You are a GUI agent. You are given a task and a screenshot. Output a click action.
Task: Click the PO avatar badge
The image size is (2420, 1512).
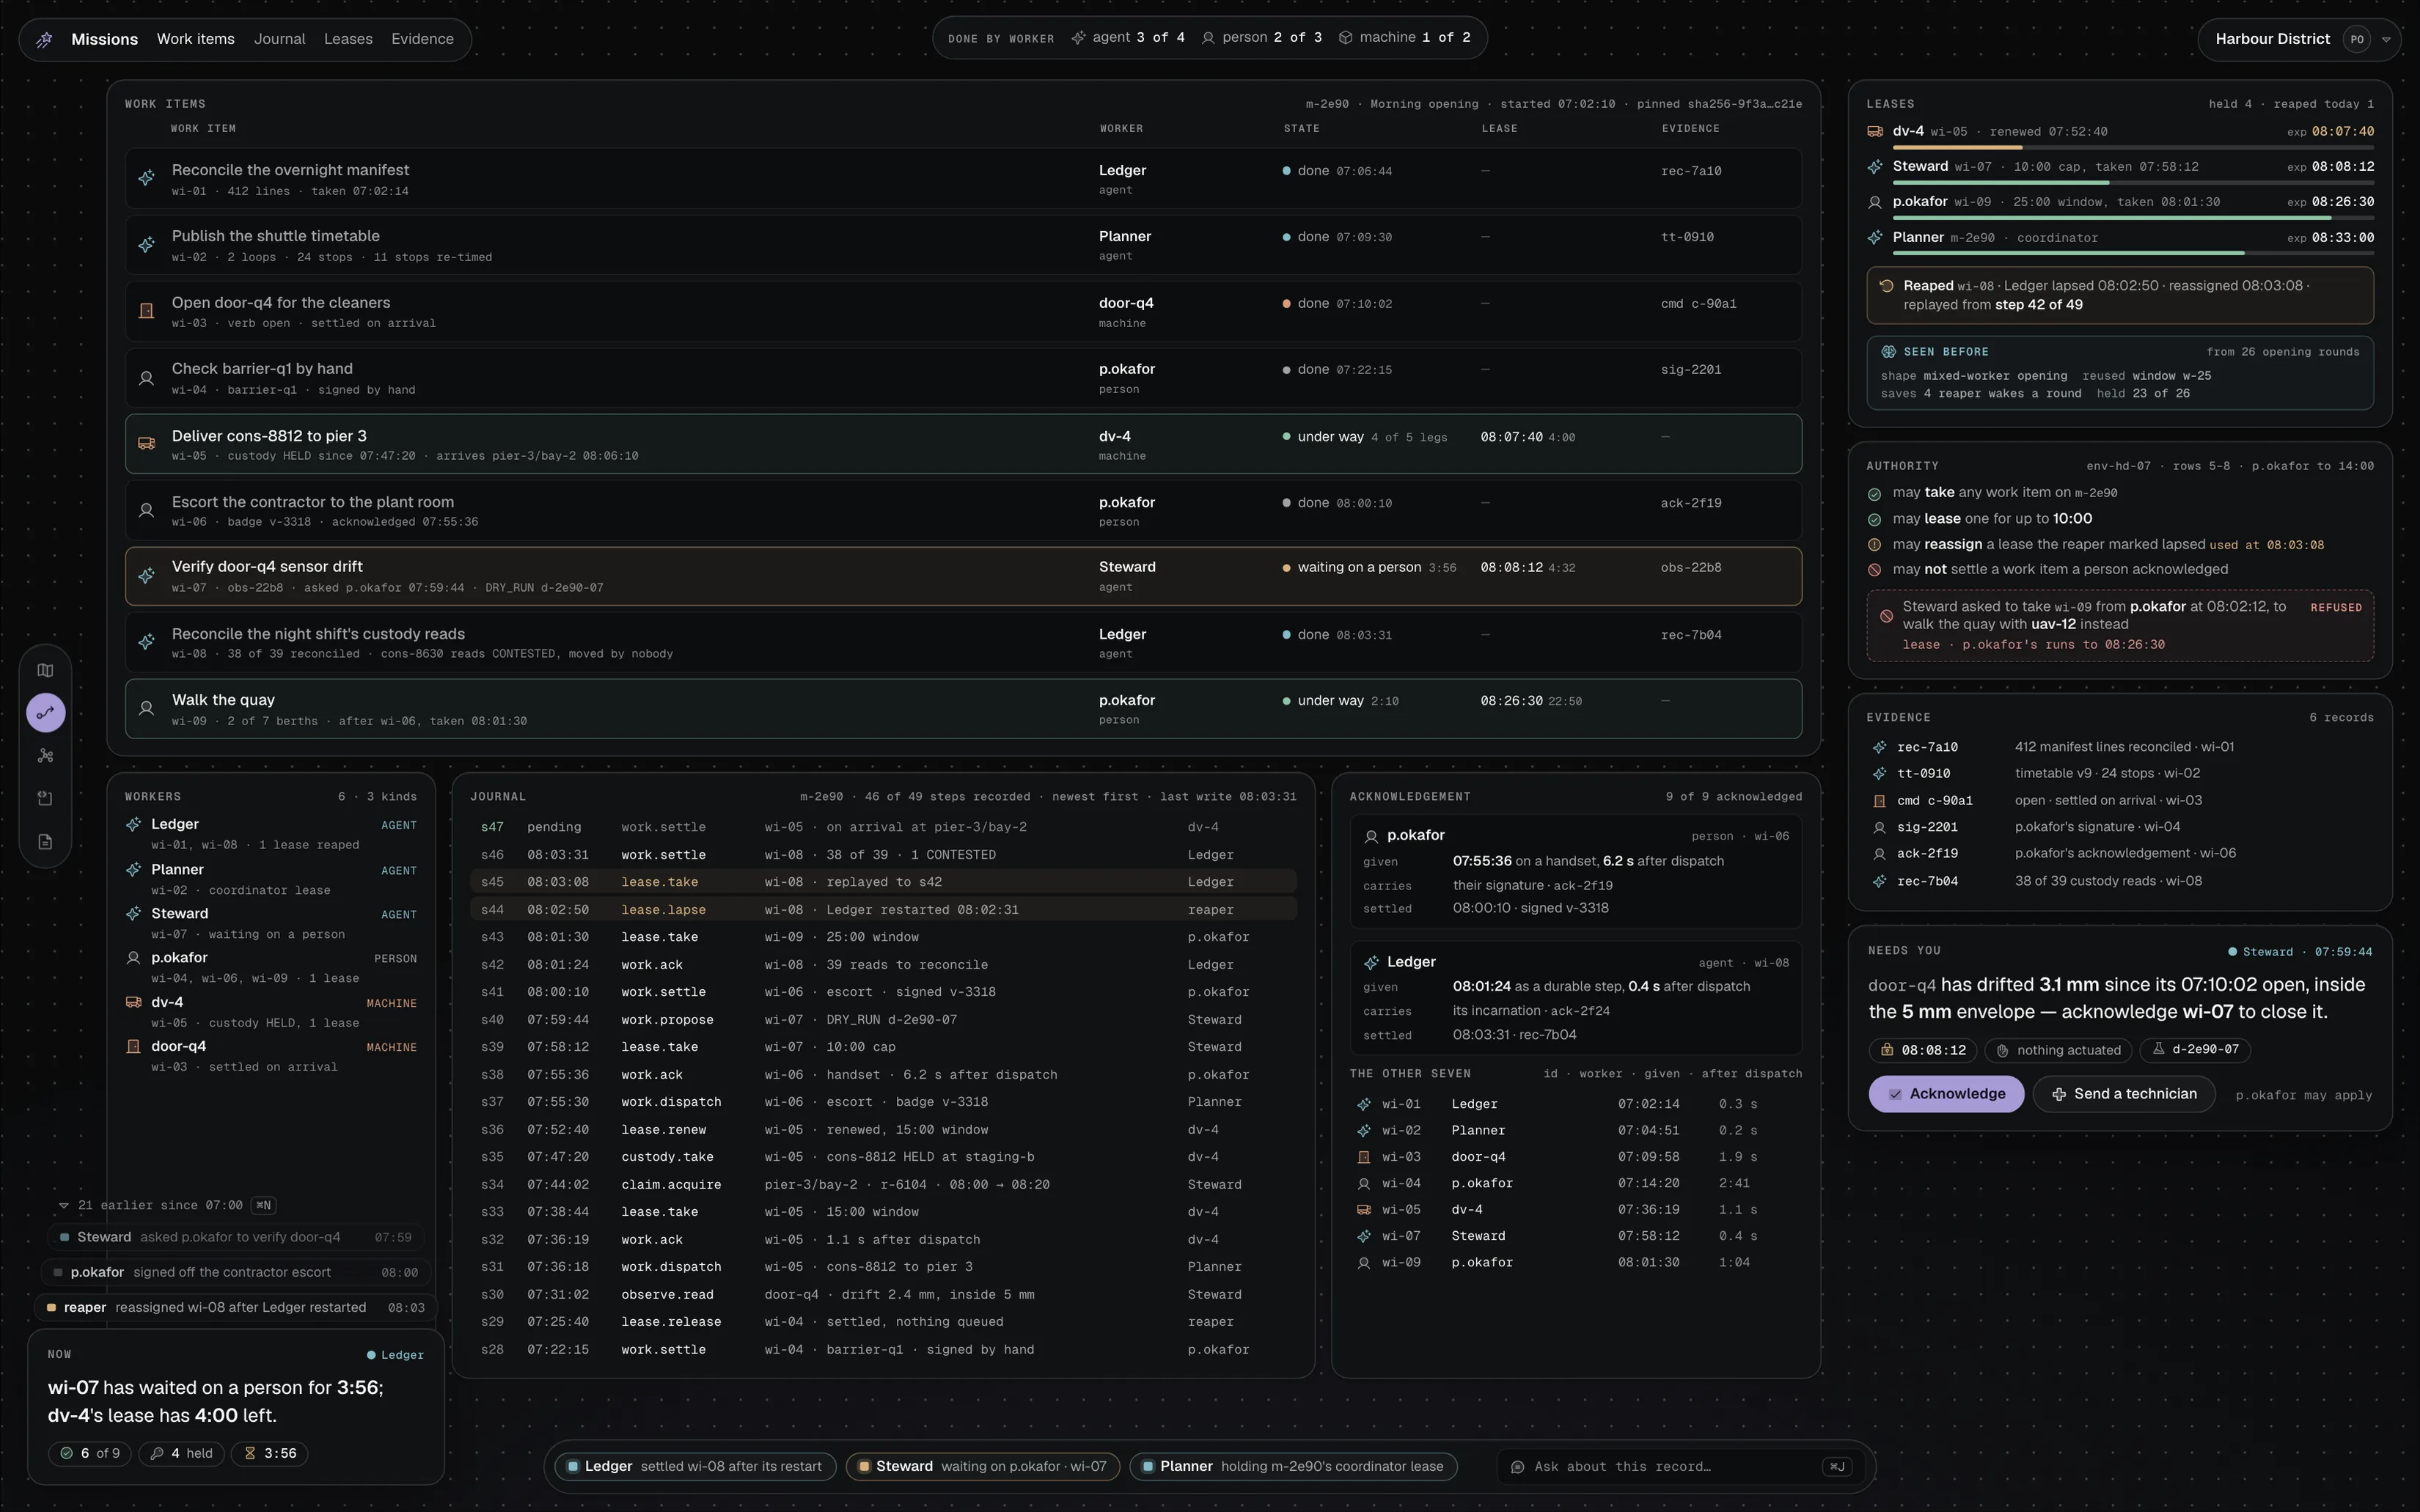(x=2357, y=40)
